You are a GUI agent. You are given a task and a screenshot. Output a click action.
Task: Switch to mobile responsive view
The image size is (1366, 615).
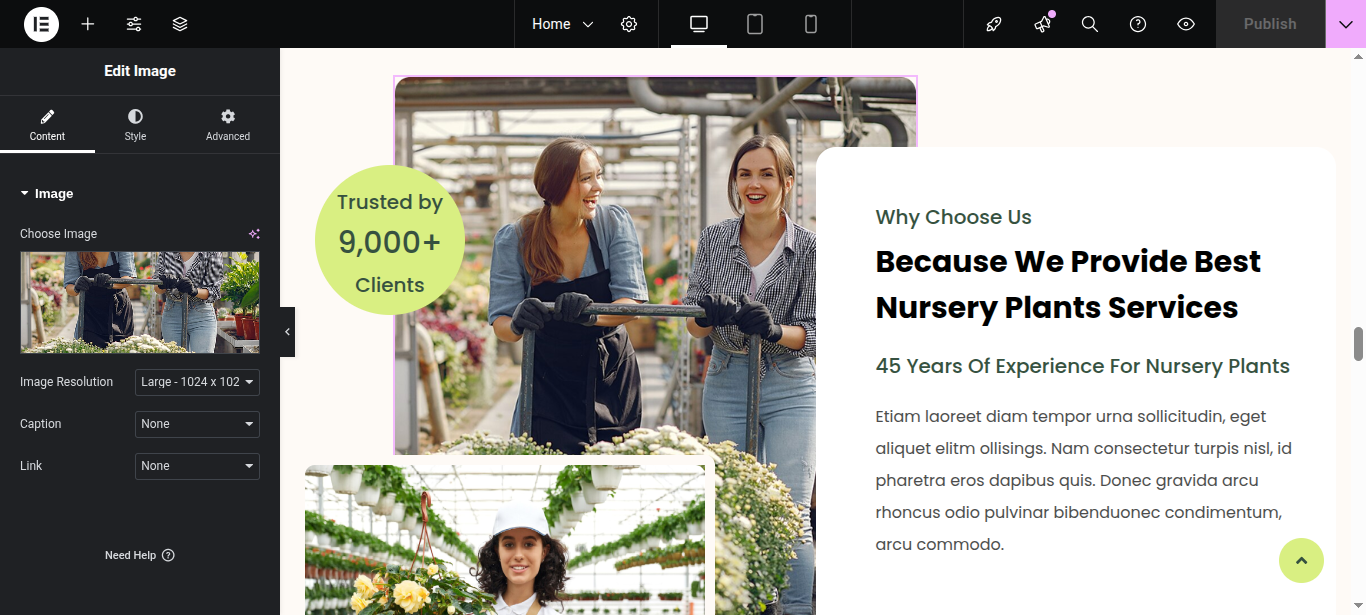pyautogui.click(x=811, y=24)
